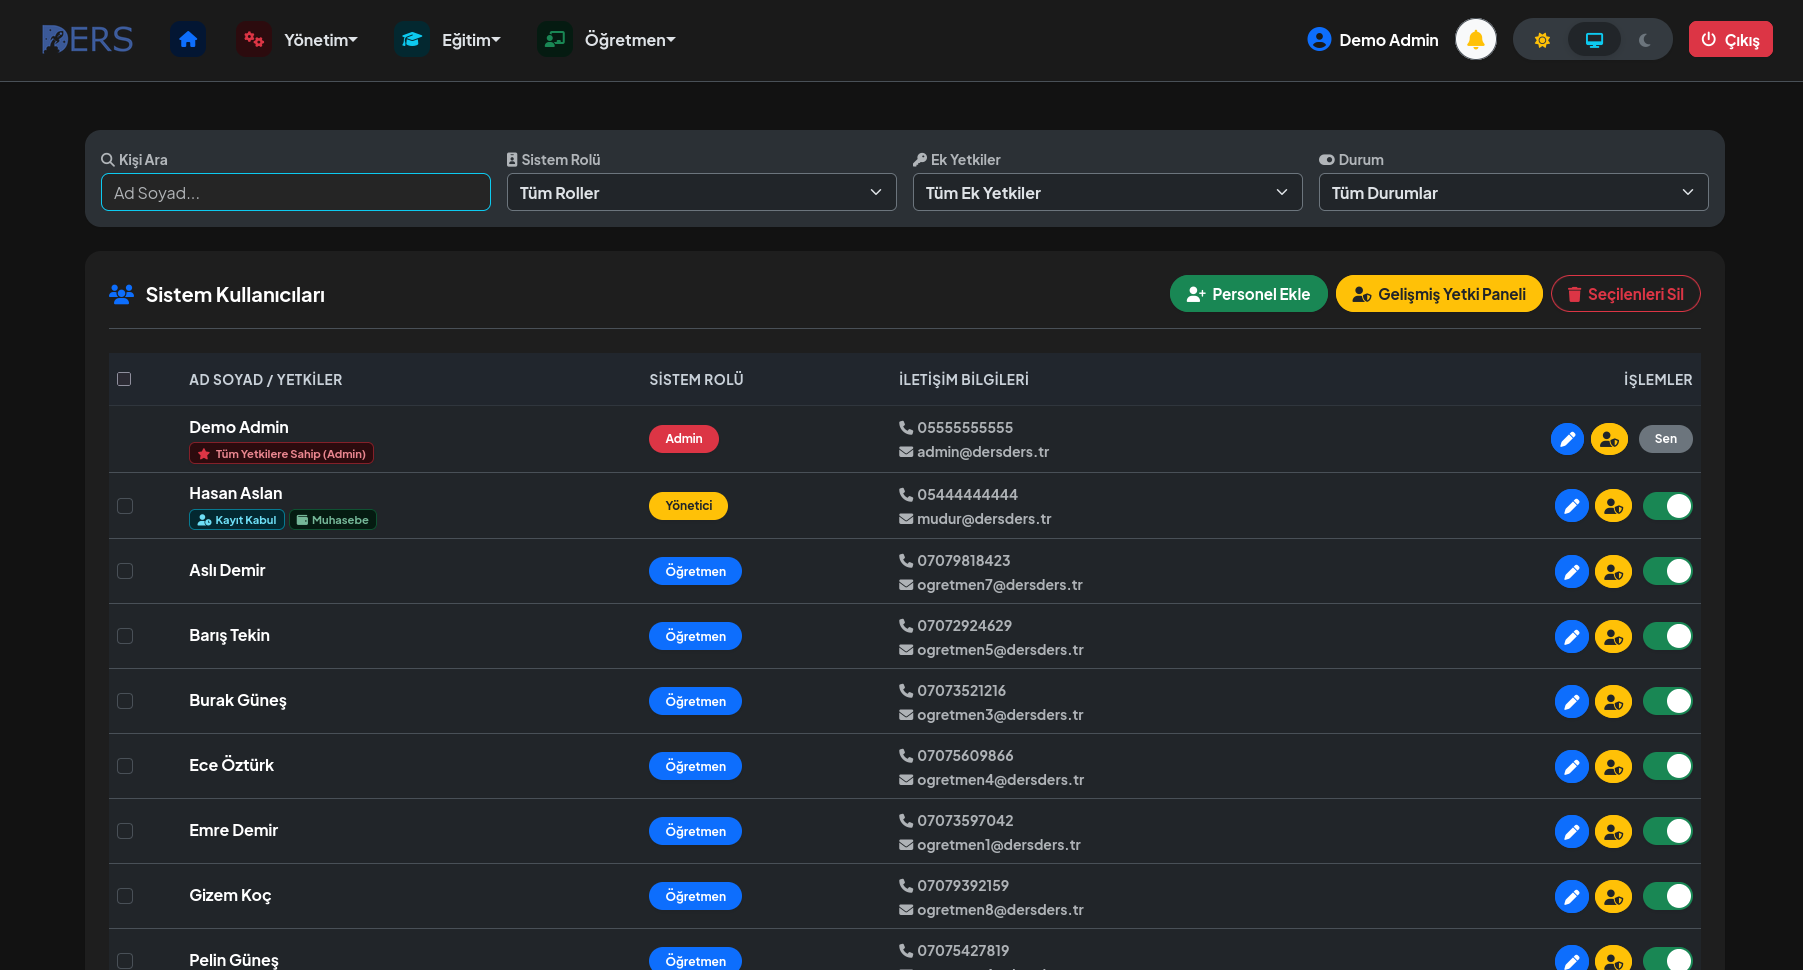1803x970 pixels.
Task: Click the Muhasebe badge
Action: pos(333,520)
